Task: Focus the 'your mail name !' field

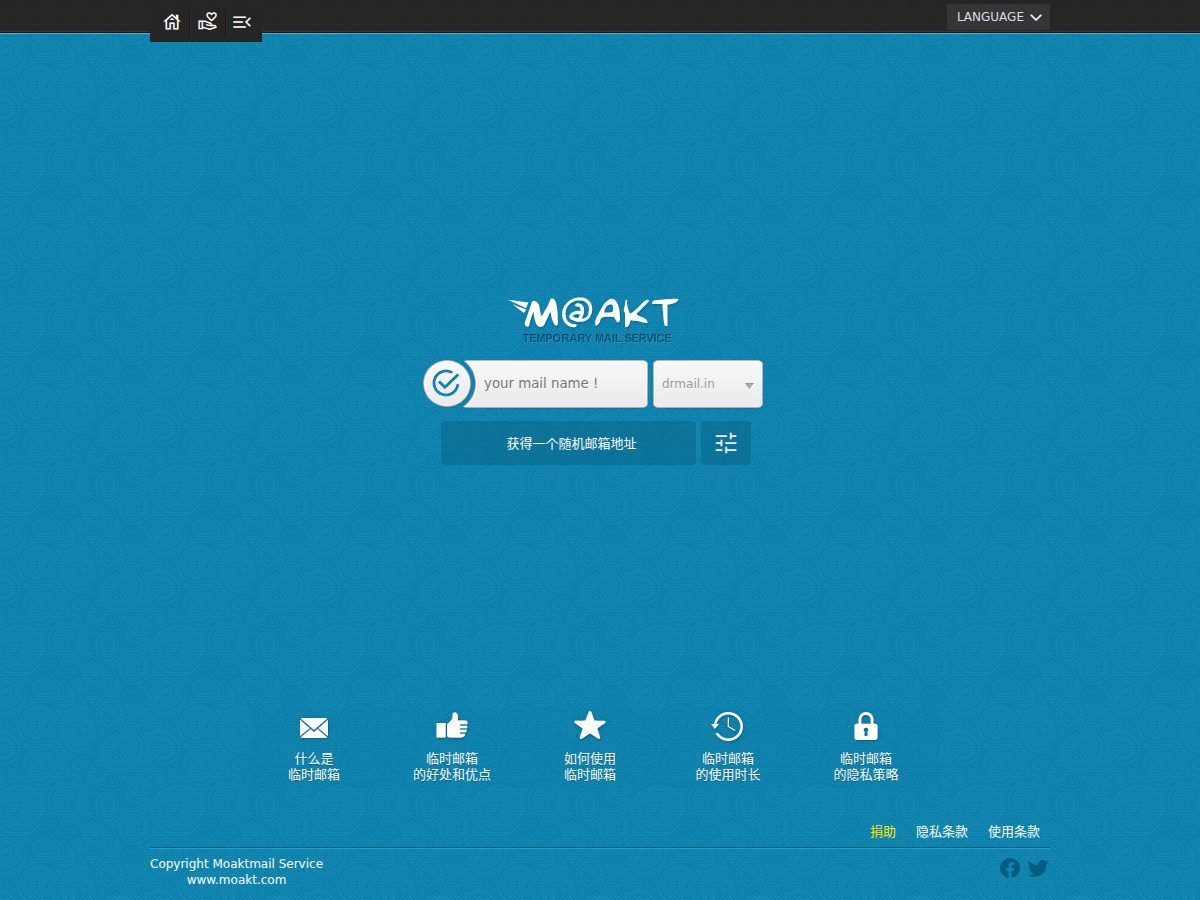Action: 556,384
